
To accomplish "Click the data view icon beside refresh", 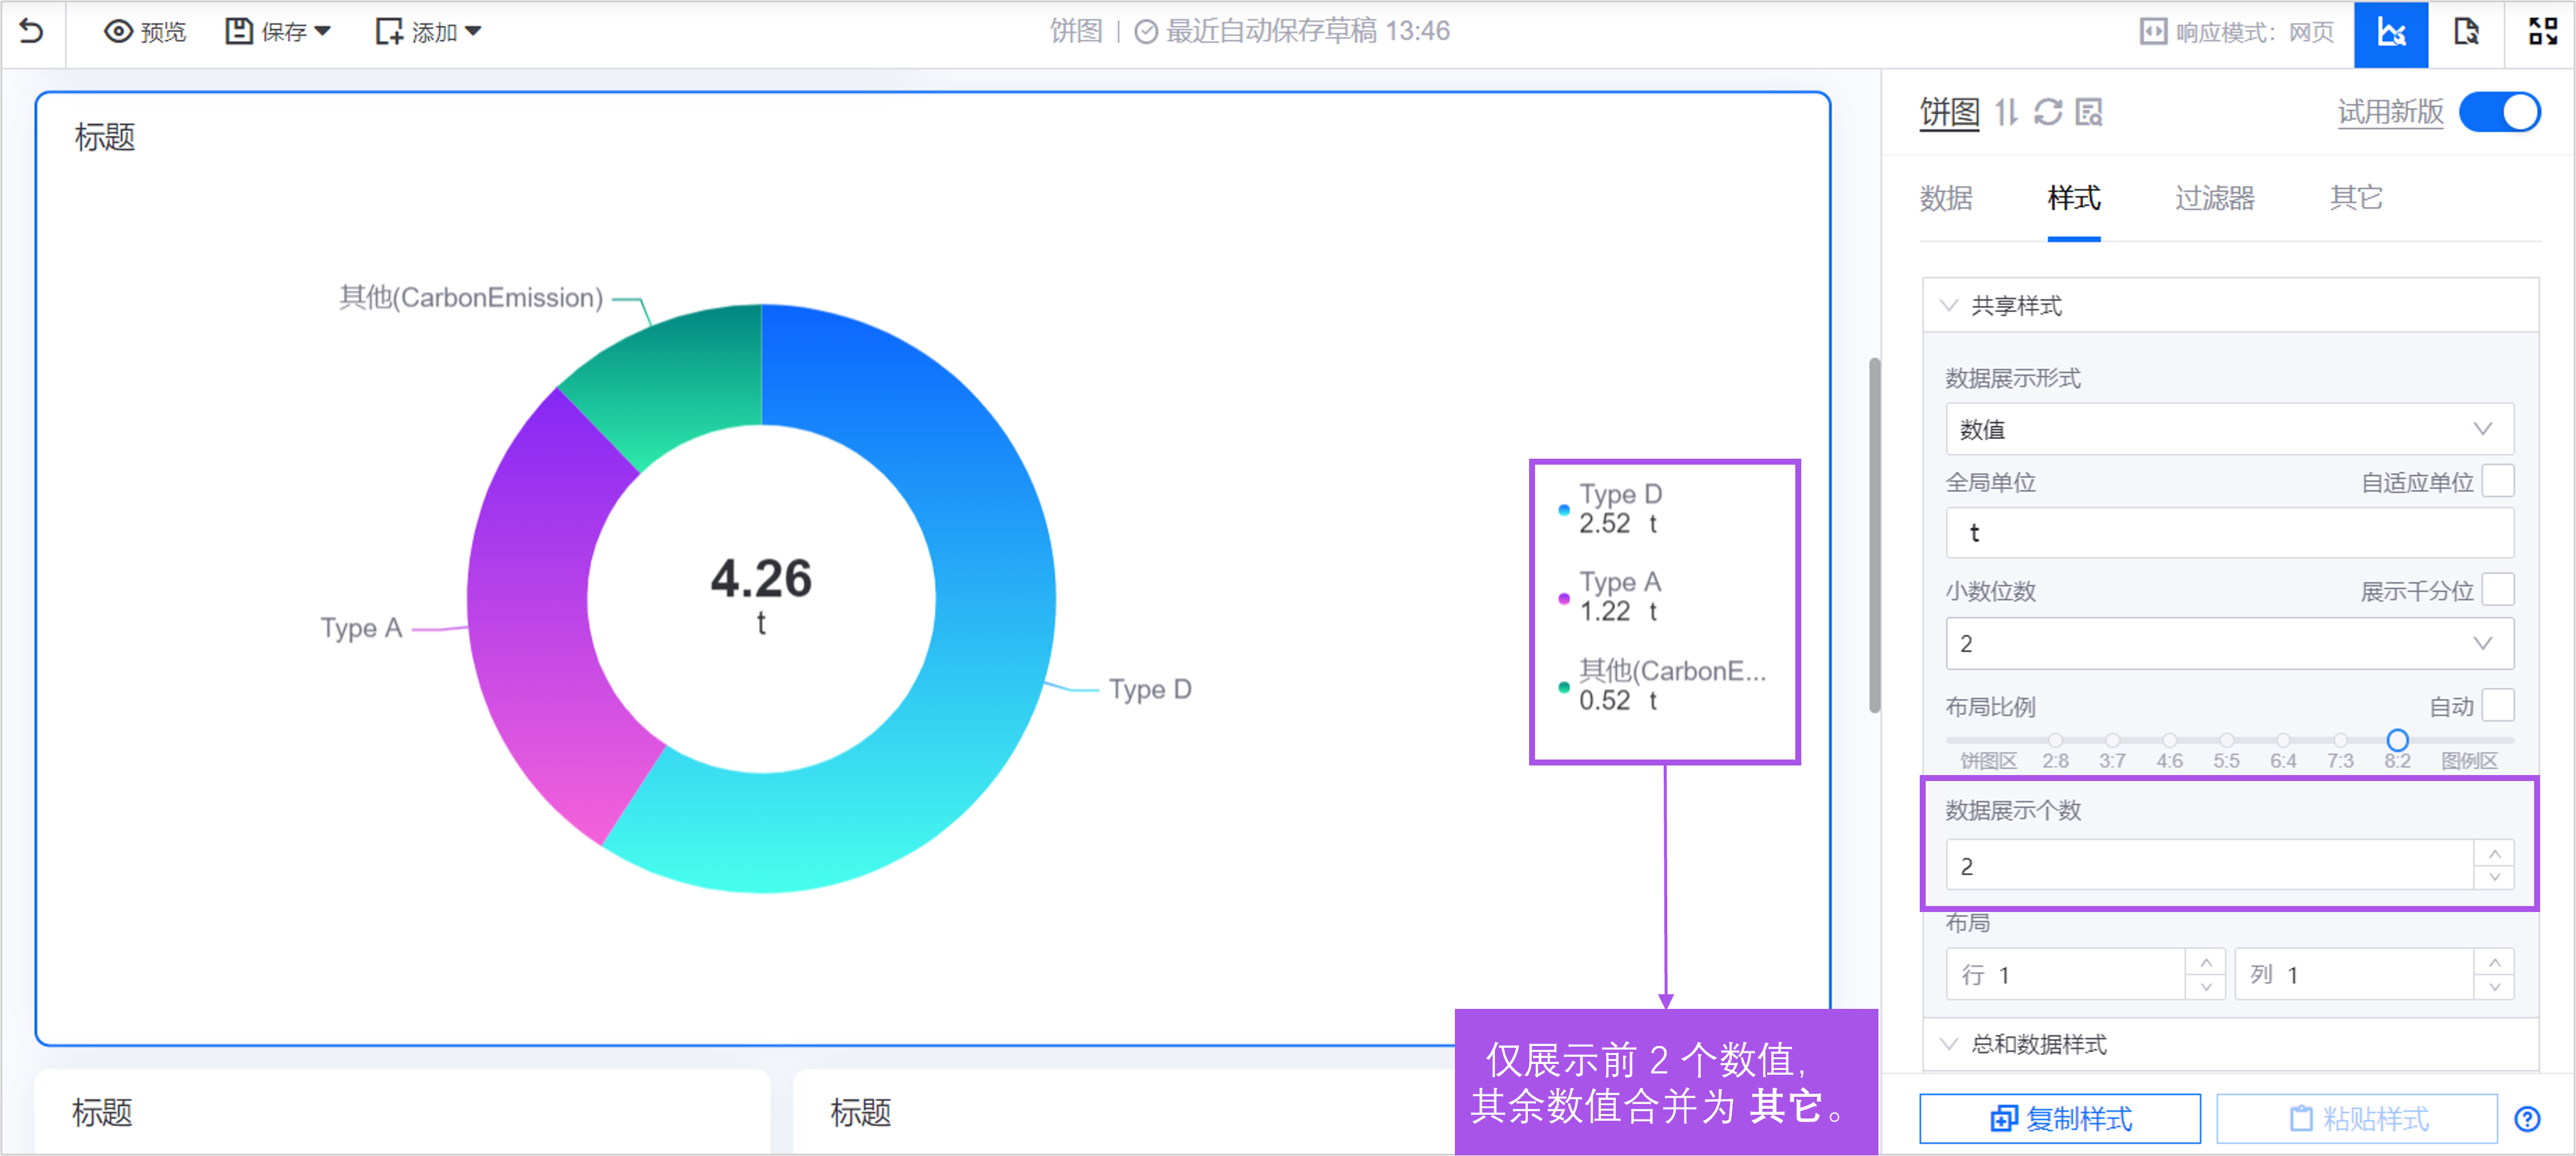I will tap(2089, 112).
